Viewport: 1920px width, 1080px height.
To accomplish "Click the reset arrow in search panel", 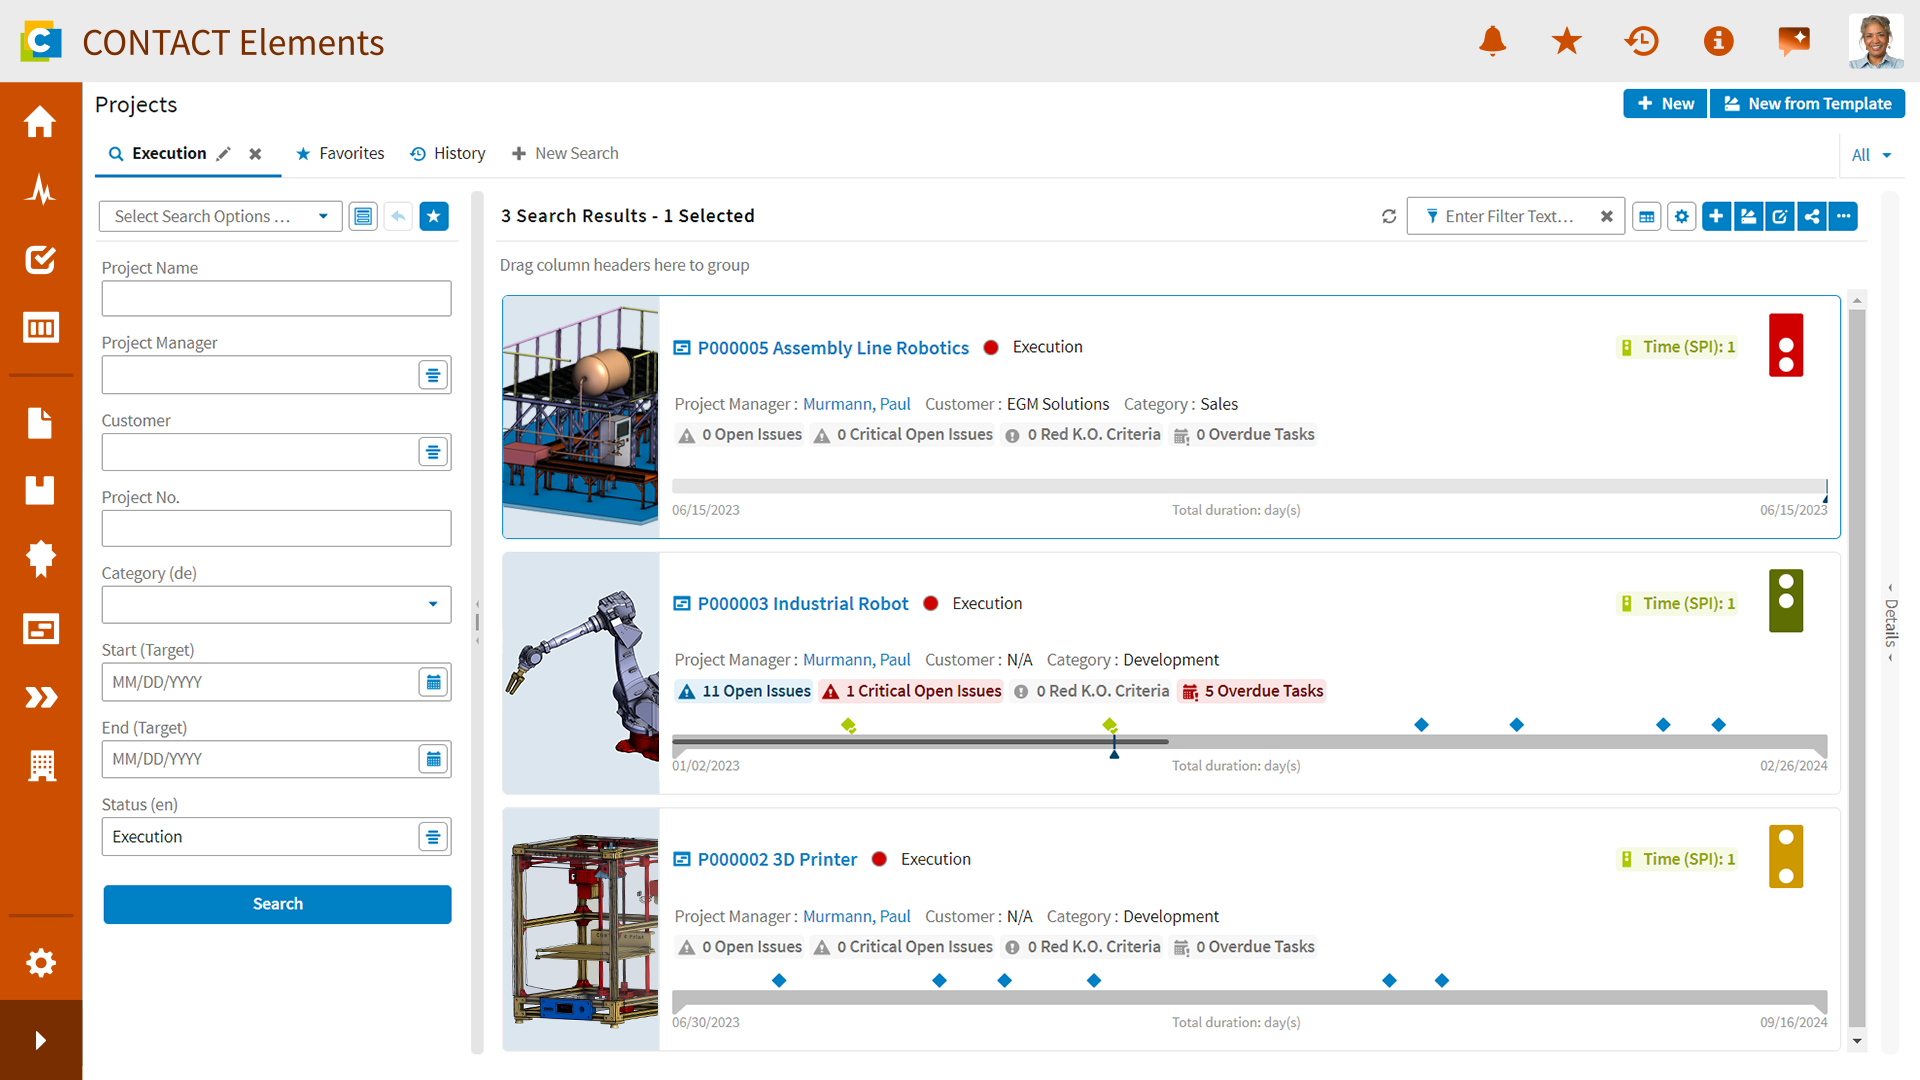I will 398,216.
